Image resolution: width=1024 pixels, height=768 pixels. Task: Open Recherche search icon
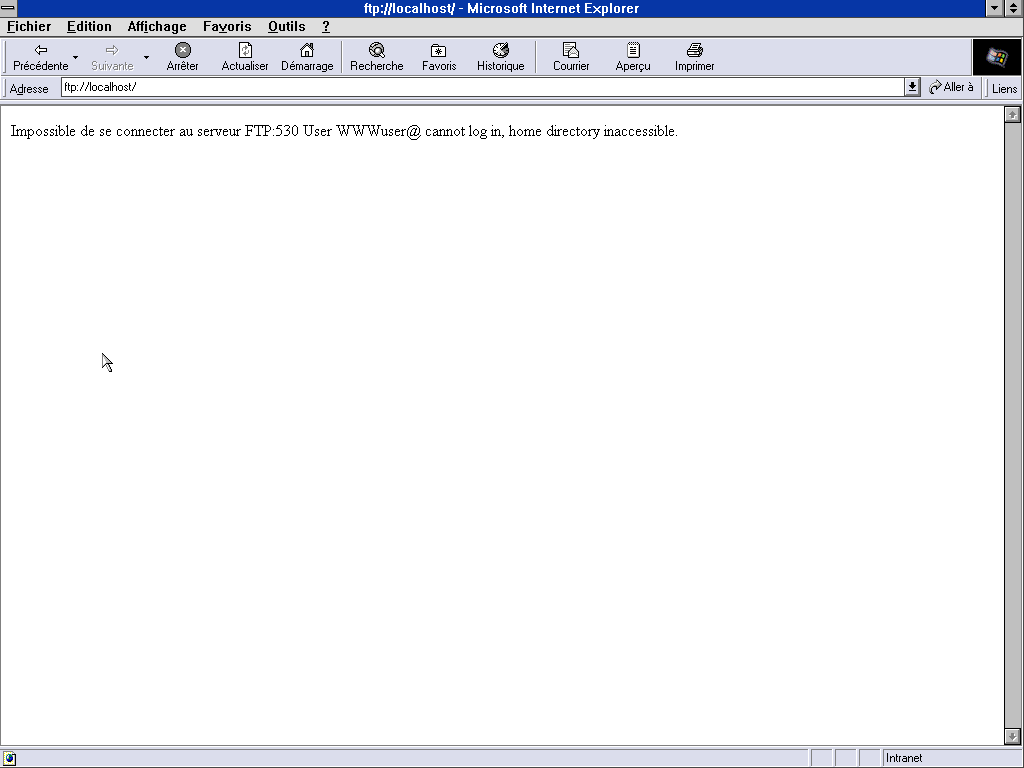(x=377, y=50)
